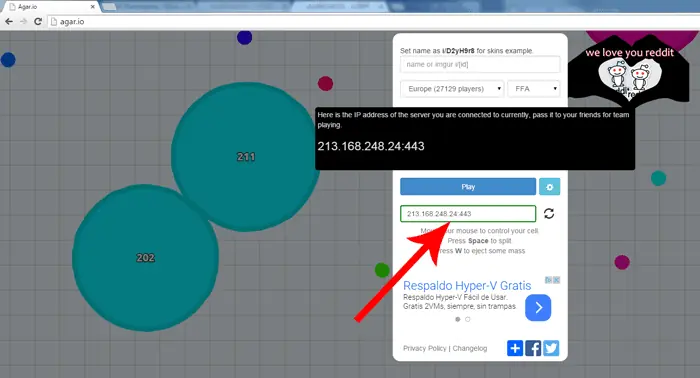Image resolution: width=700 pixels, height=378 pixels.
Task: Open the FFA game mode dropdown
Action: point(534,89)
